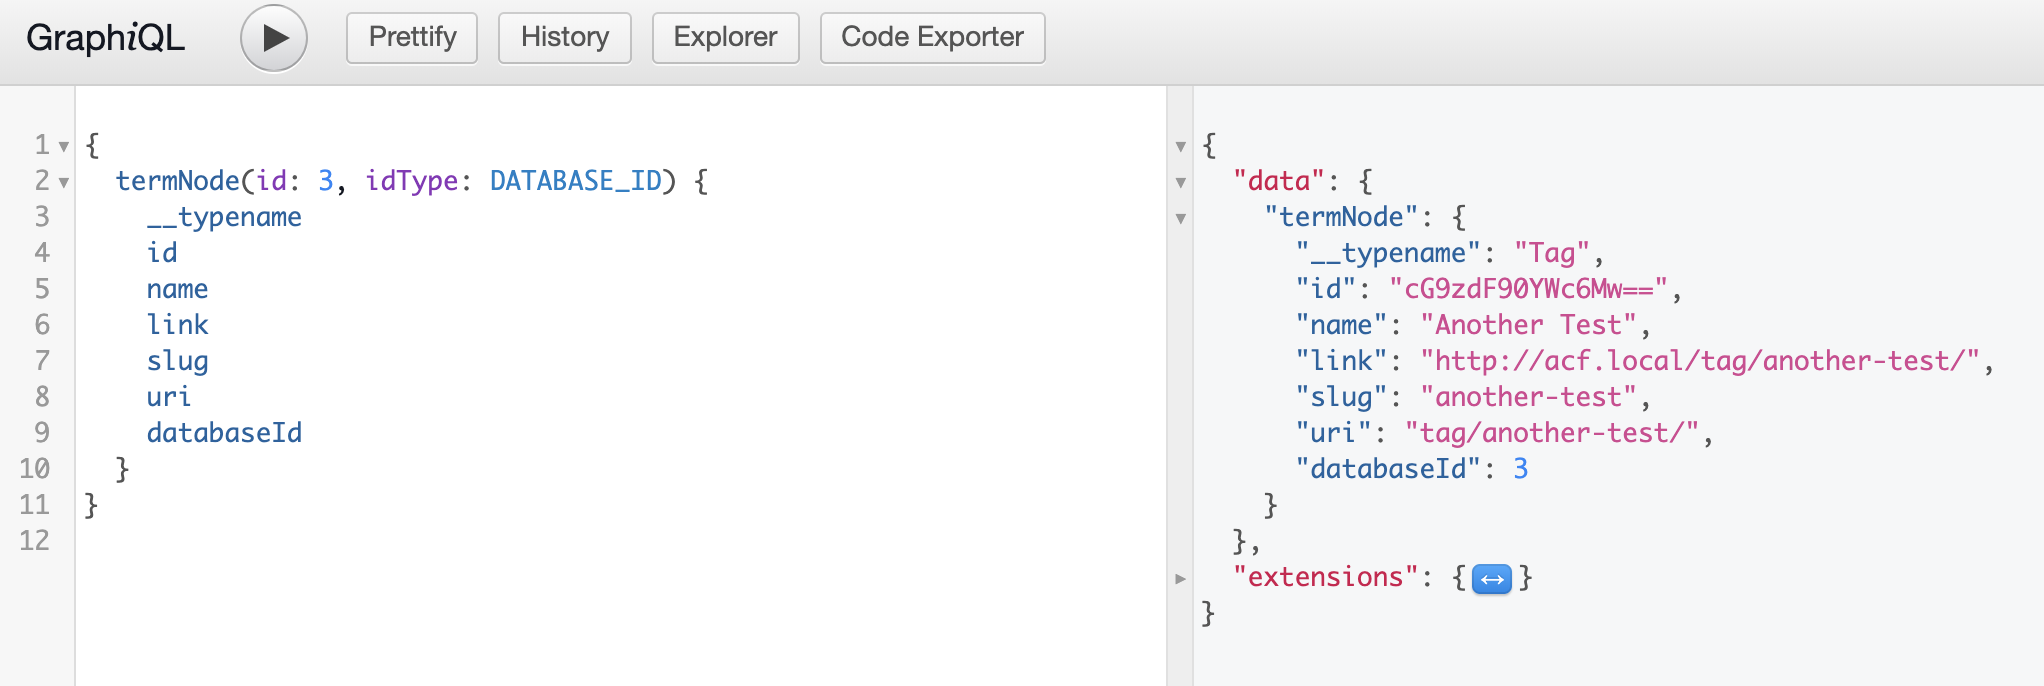Collapse the termNode fold arrow on line 2
Image resolution: width=2044 pixels, height=686 pixels.
point(64,183)
